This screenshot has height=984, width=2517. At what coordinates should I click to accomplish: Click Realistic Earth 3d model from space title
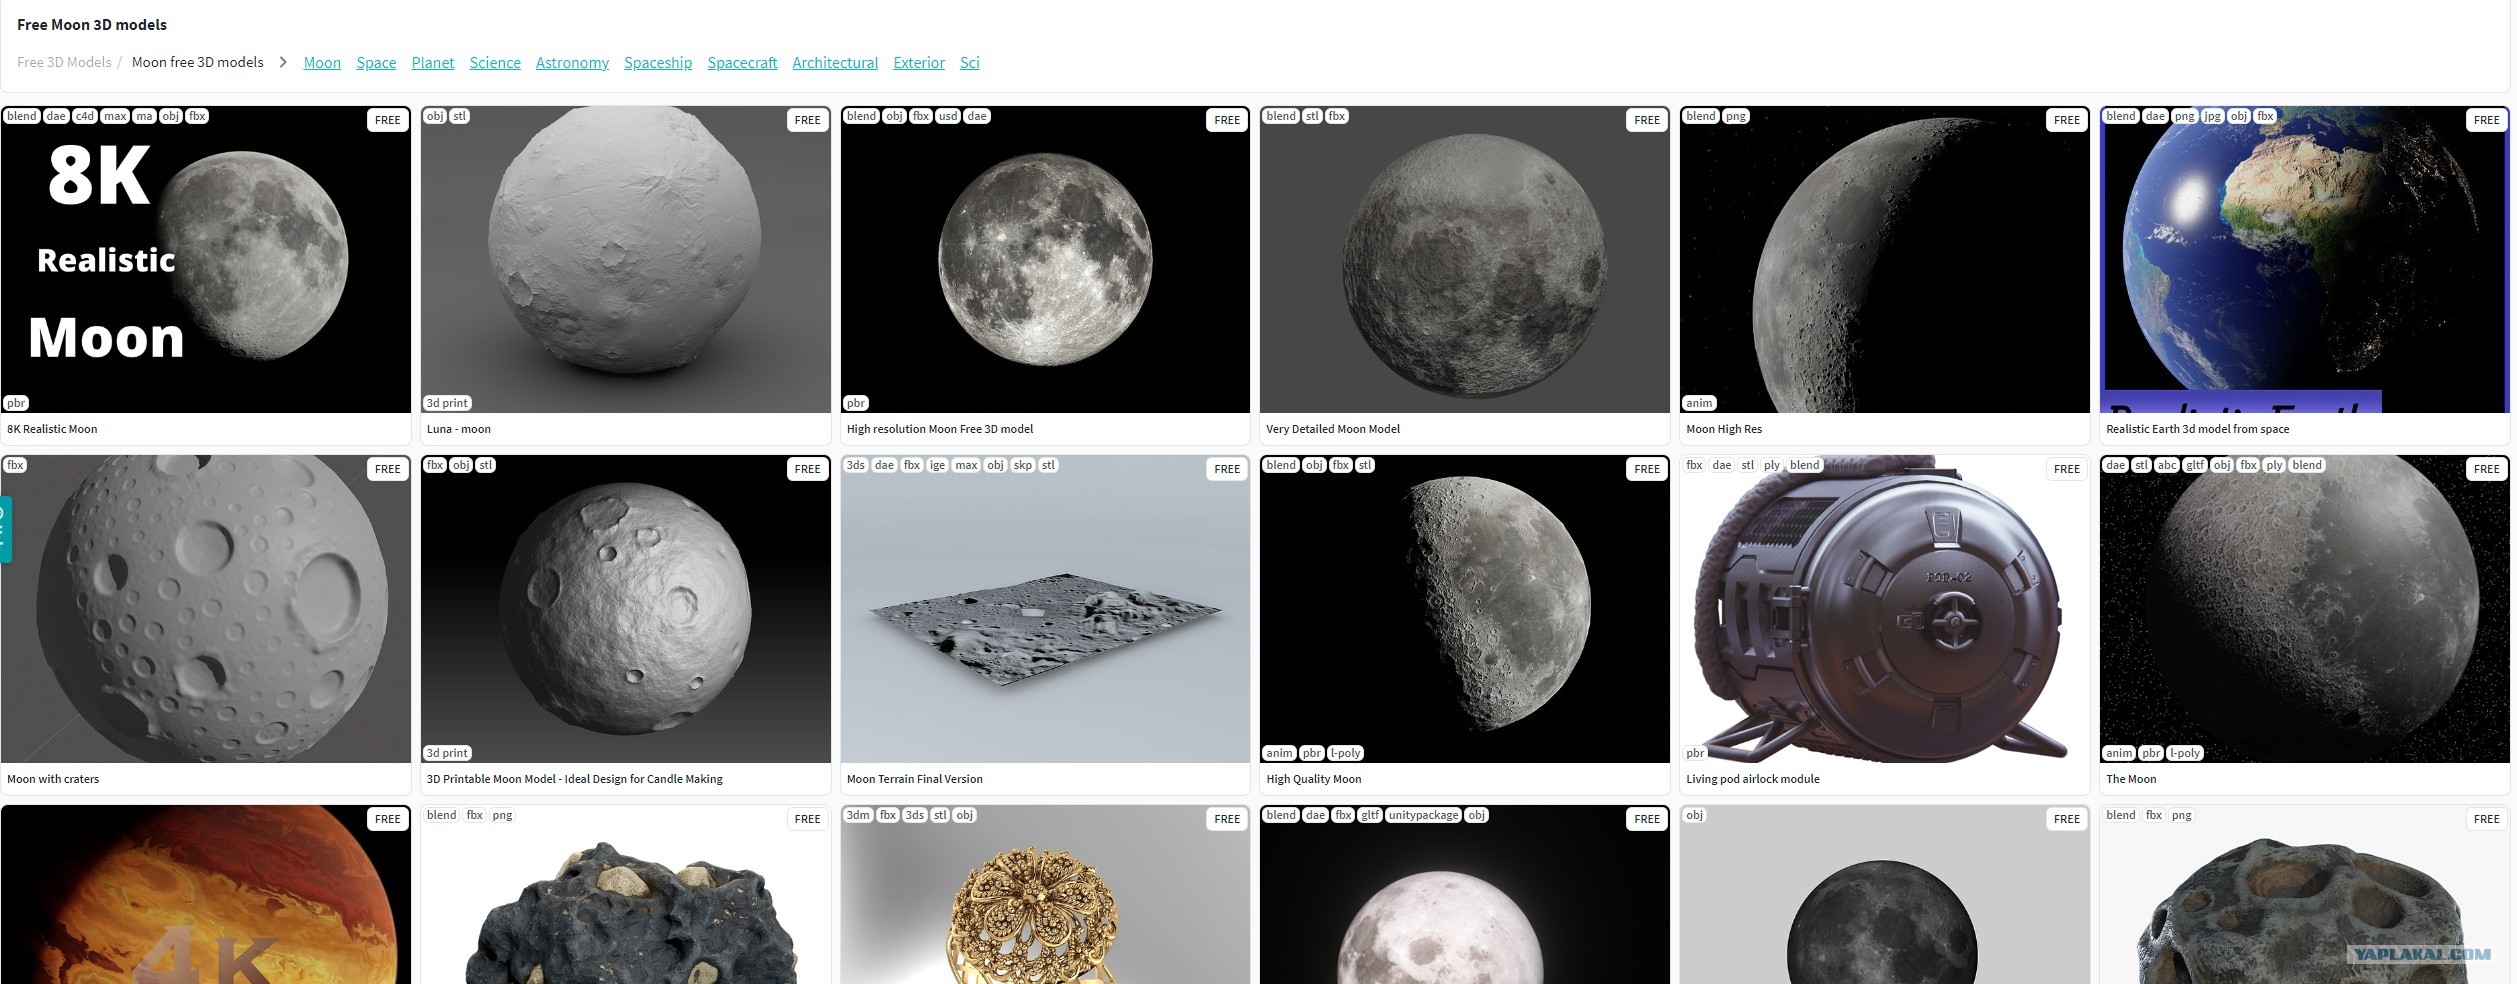2197,429
